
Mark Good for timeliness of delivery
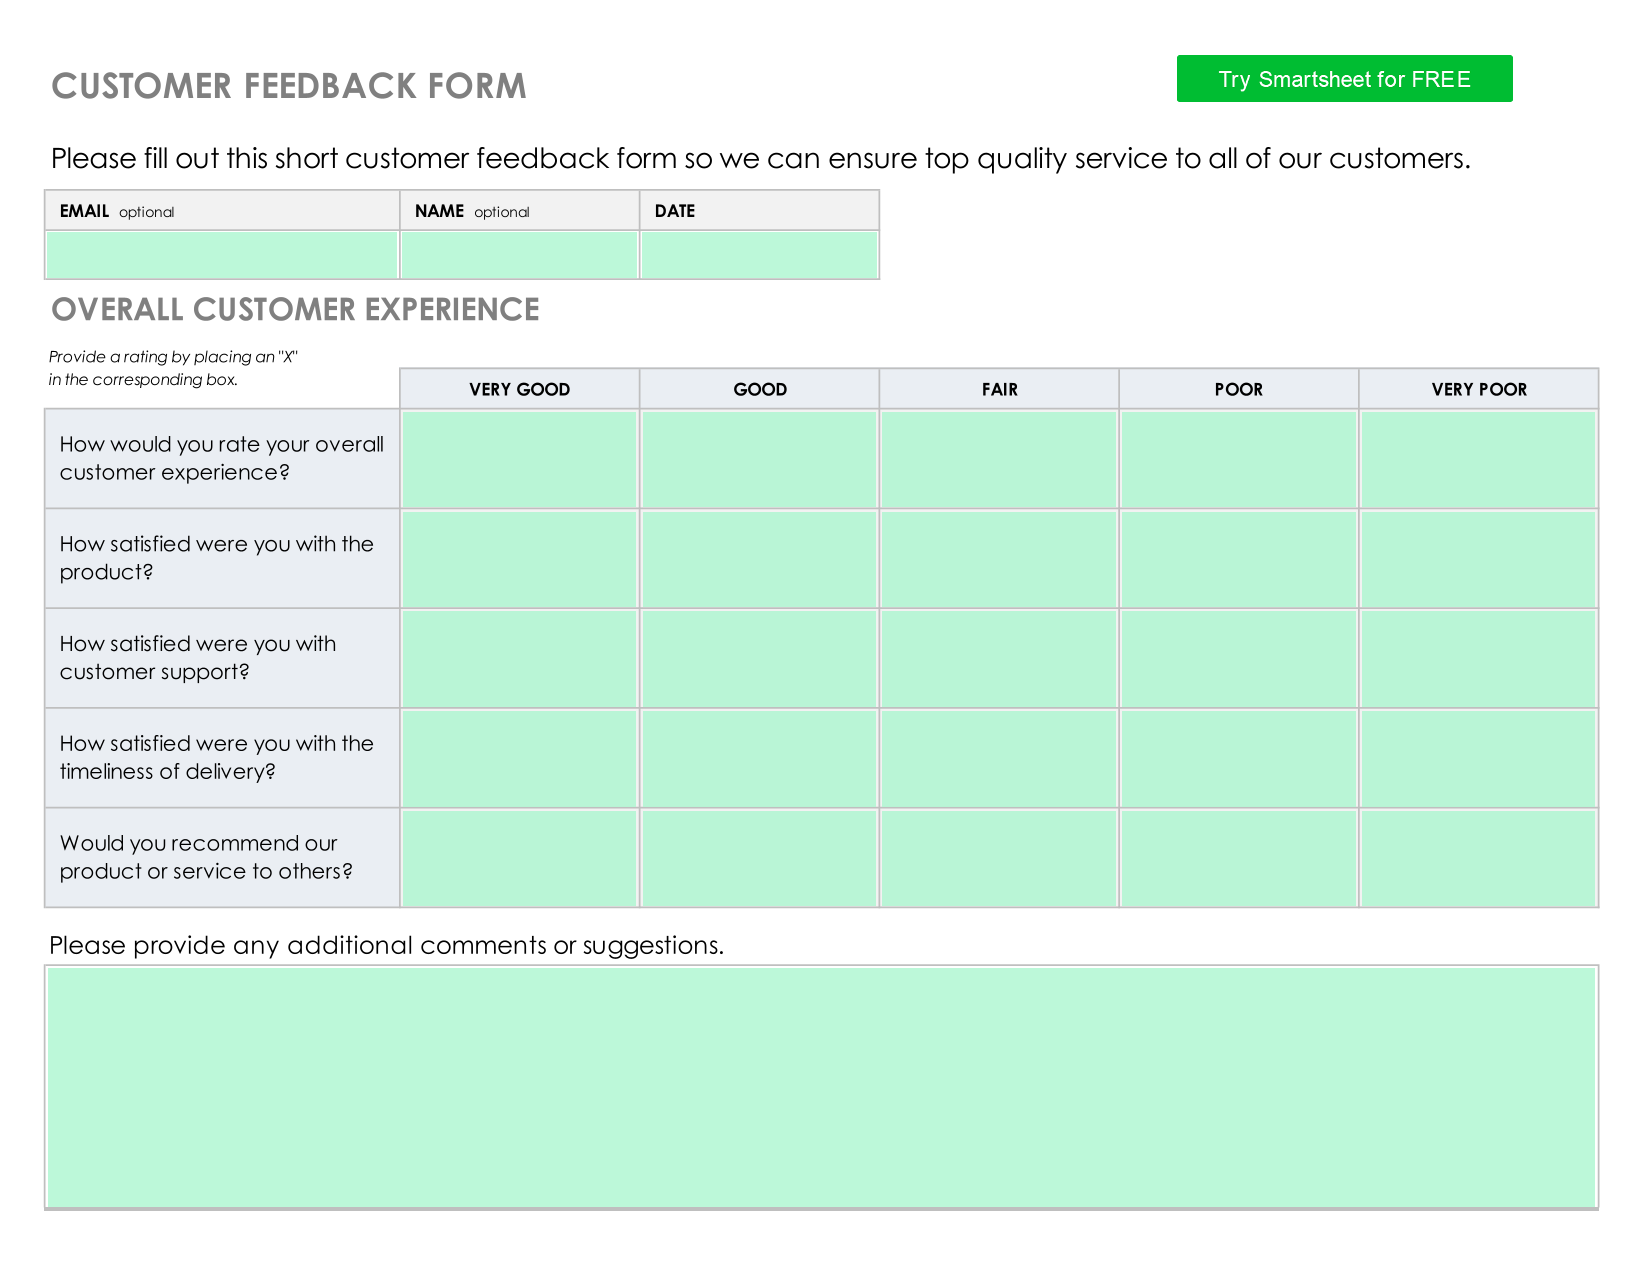point(759,759)
